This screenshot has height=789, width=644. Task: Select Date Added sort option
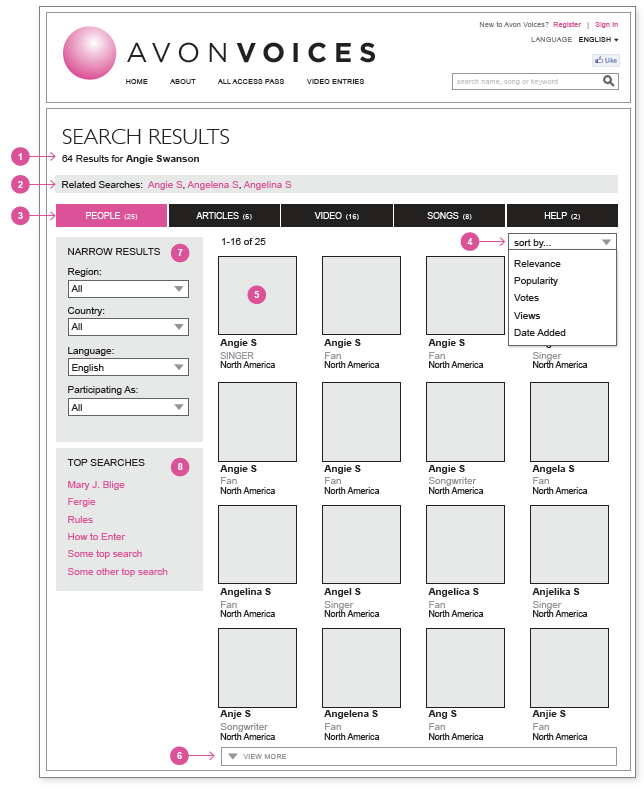540,333
